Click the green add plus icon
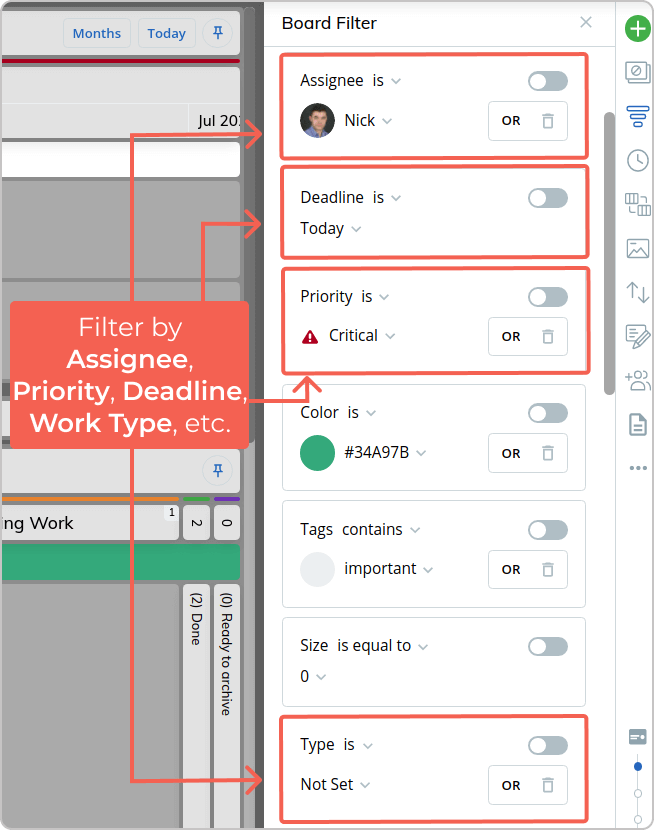654x830 pixels. pyautogui.click(x=638, y=29)
